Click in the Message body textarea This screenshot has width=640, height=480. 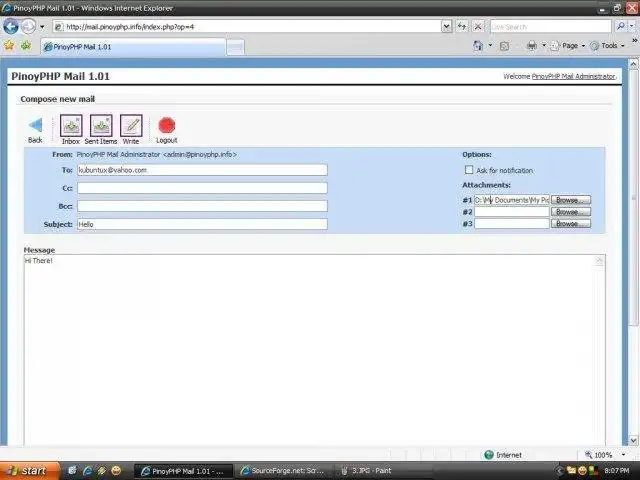click(x=314, y=350)
